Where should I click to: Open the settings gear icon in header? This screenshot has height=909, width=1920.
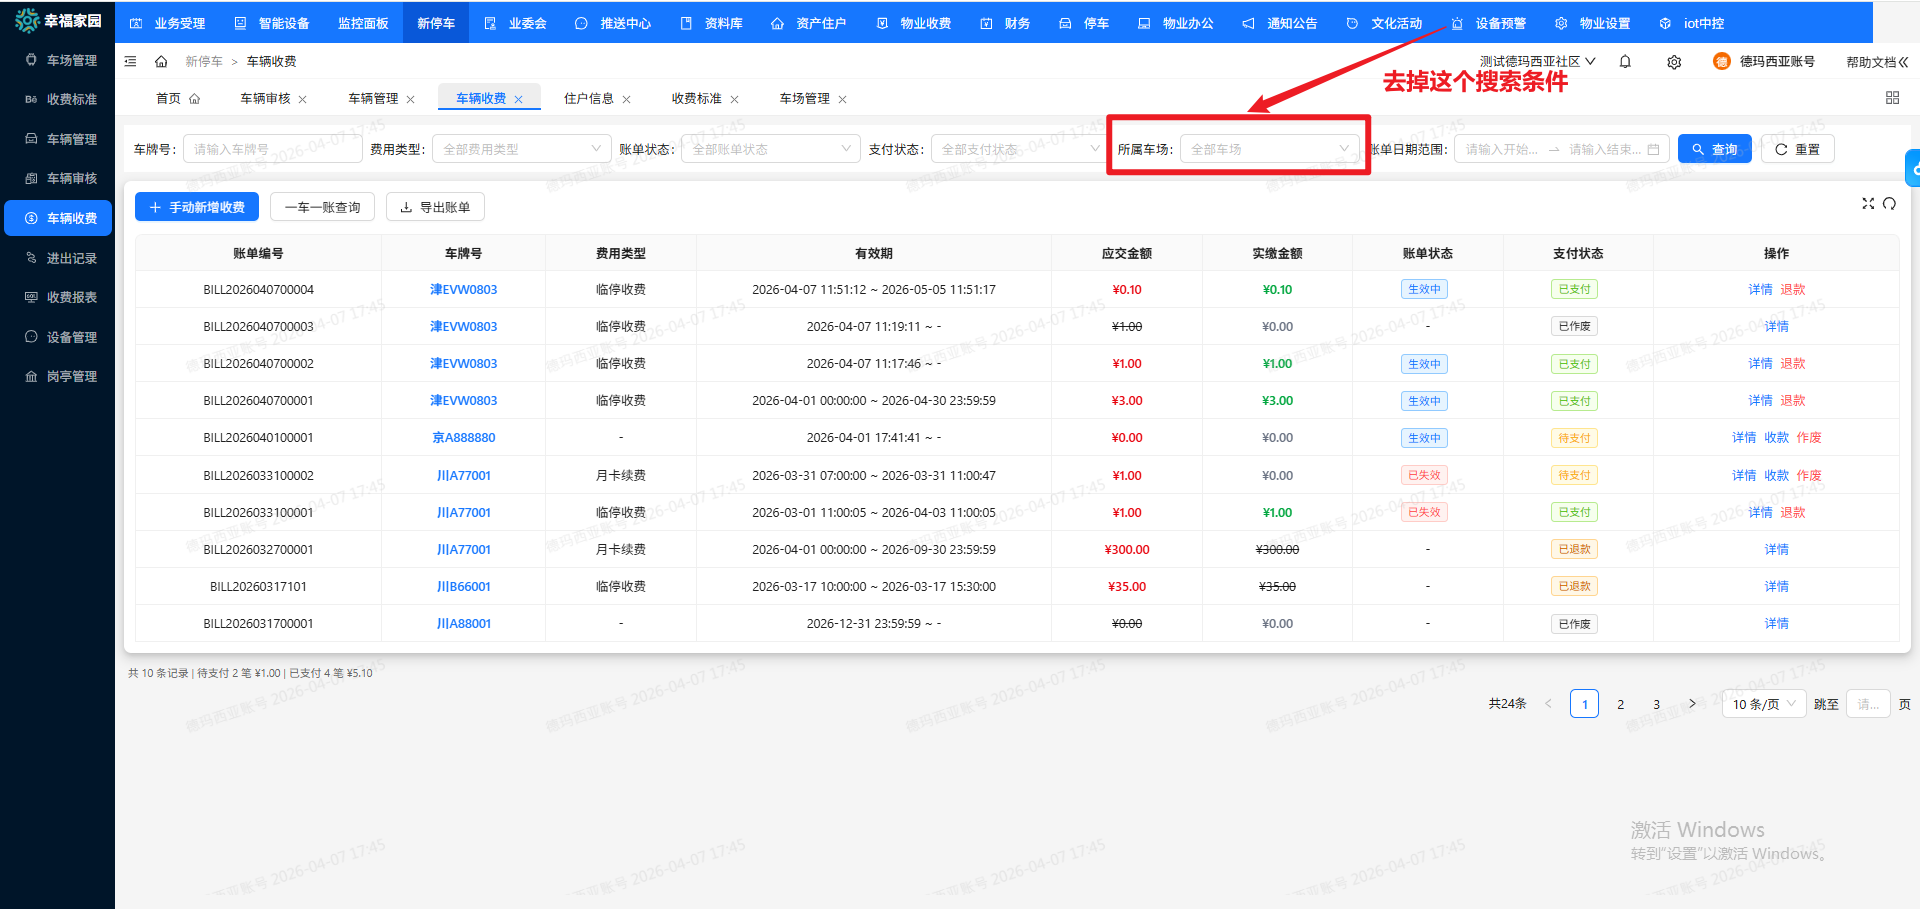pyautogui.click(x=1674, y=62)
